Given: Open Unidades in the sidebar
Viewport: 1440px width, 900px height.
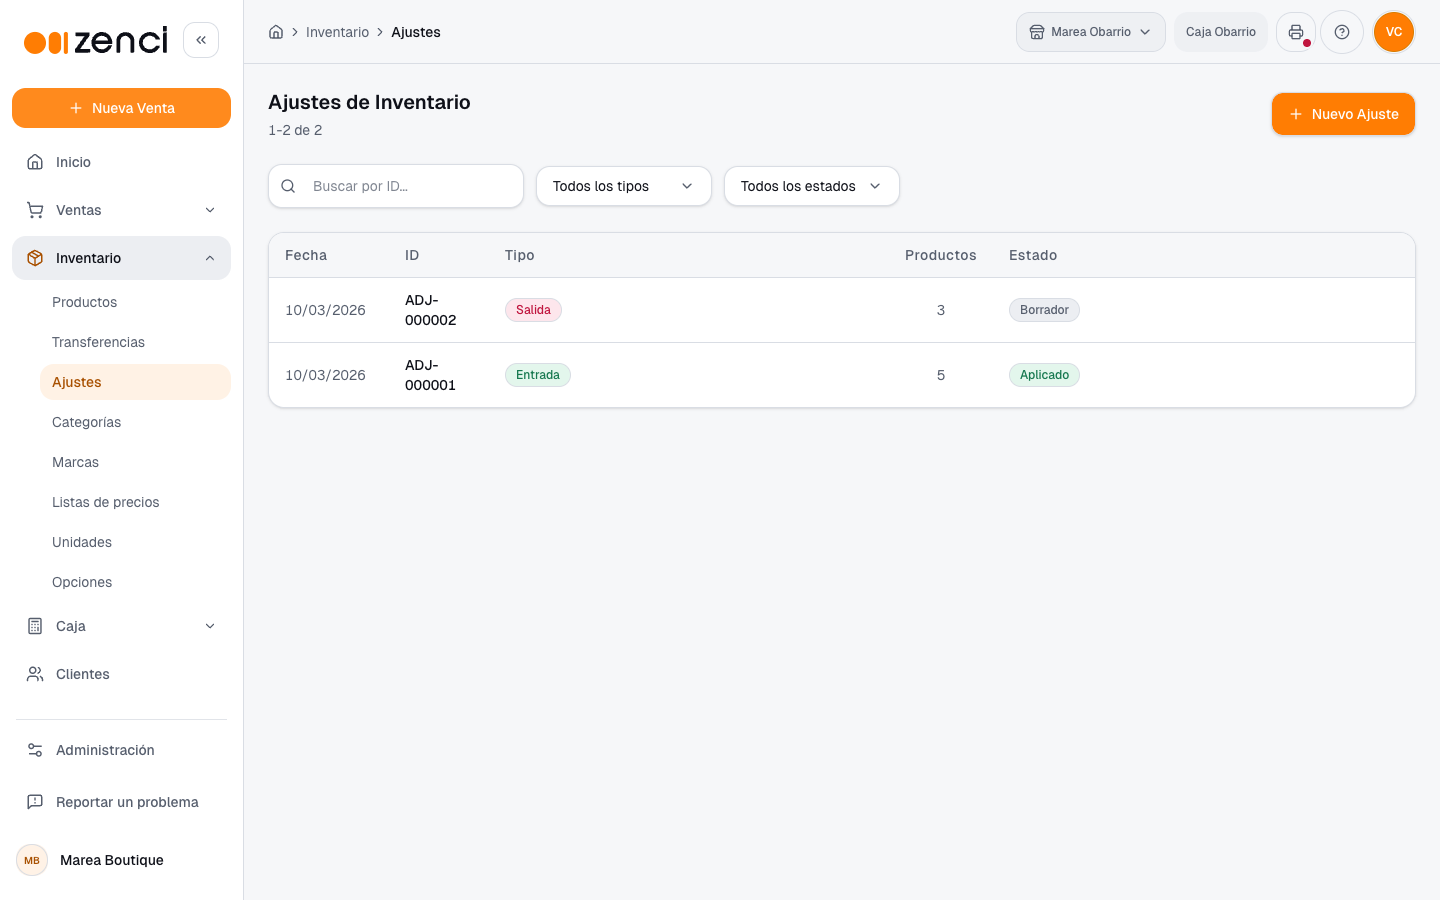Looking at the screenshot, I should [135, 542].
